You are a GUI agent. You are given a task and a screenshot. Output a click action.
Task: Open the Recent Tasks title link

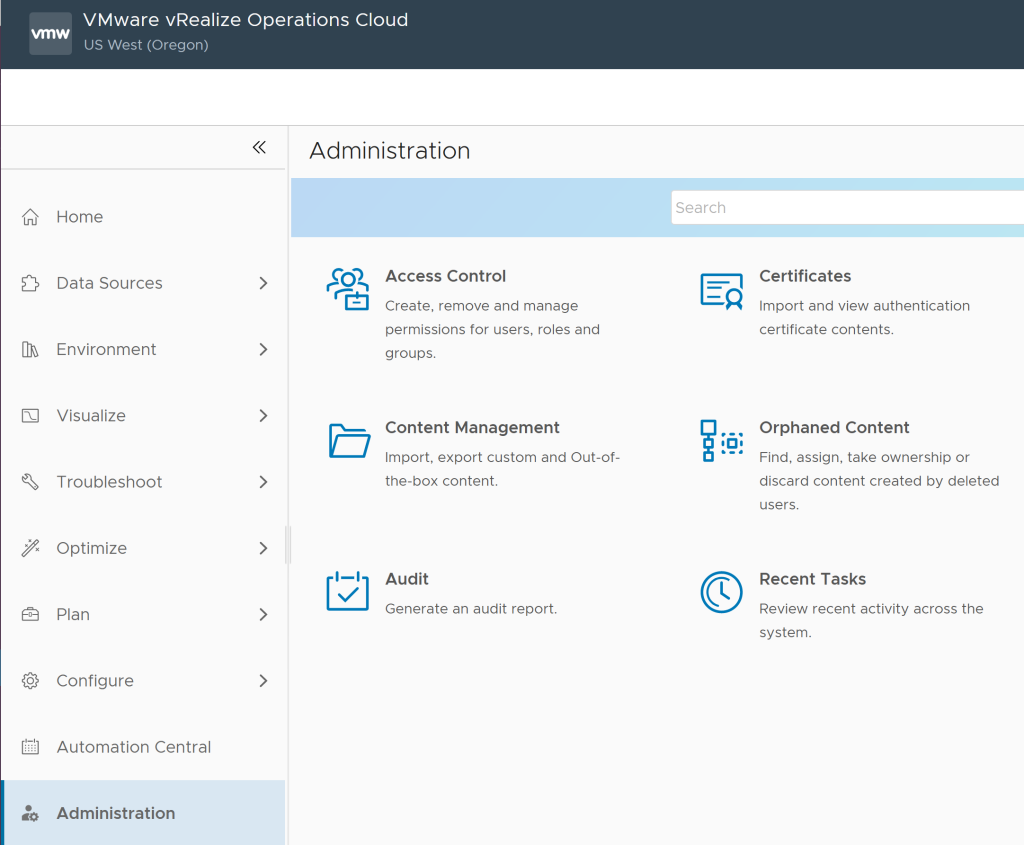[812, 579]
